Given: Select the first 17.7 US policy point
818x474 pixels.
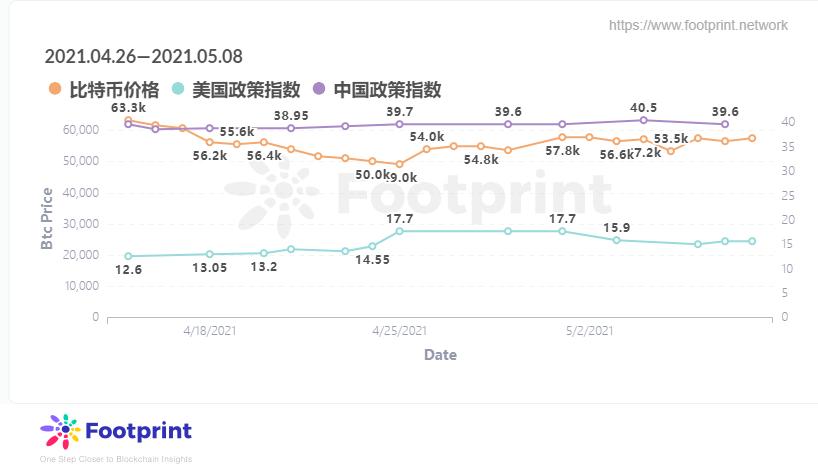Looking at the screenshot, I should pos(400,231).
